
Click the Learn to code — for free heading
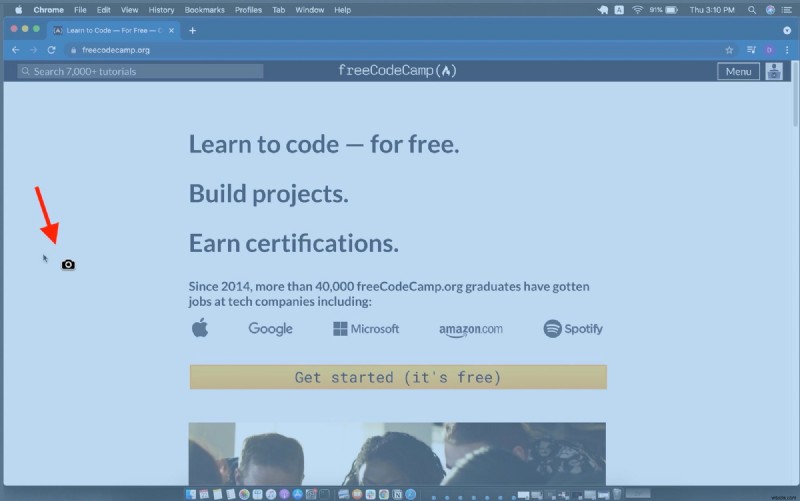pyautogui.click(x=324, y=144)
